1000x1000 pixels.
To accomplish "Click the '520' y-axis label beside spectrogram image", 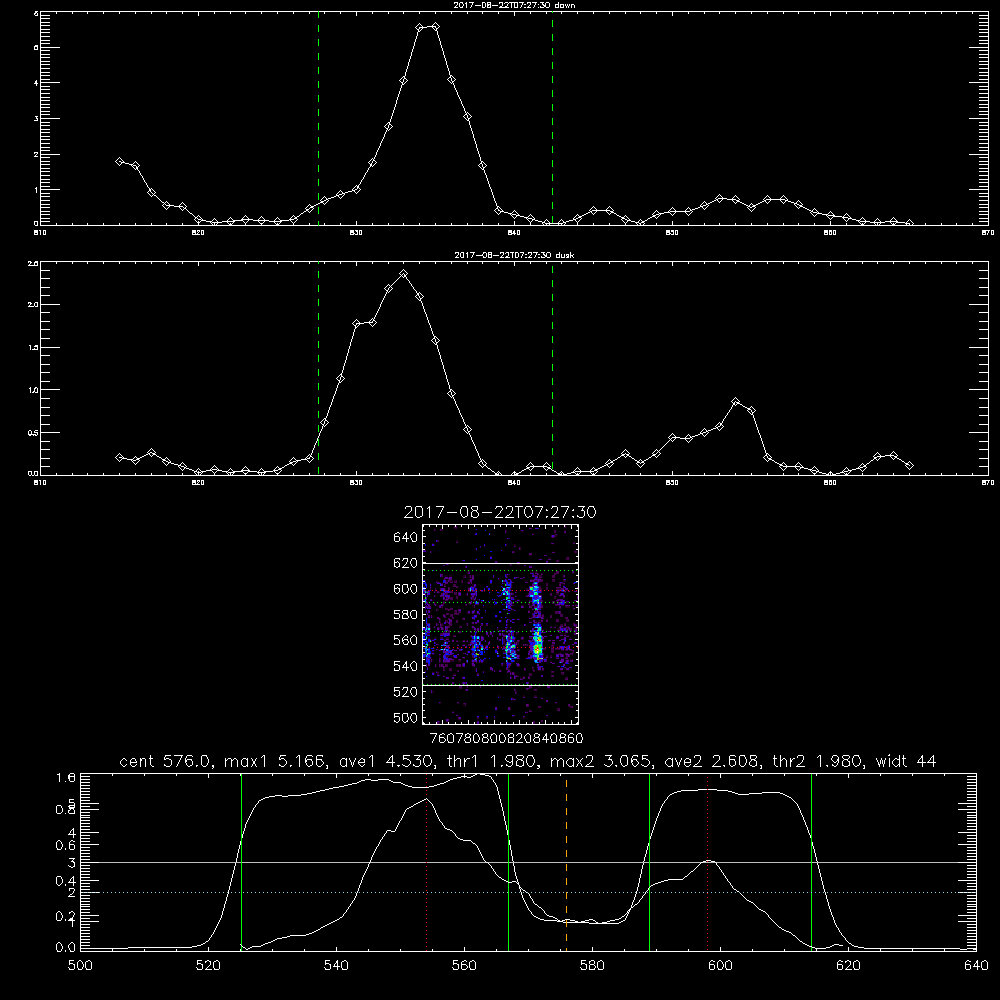I will click(406, 692).
